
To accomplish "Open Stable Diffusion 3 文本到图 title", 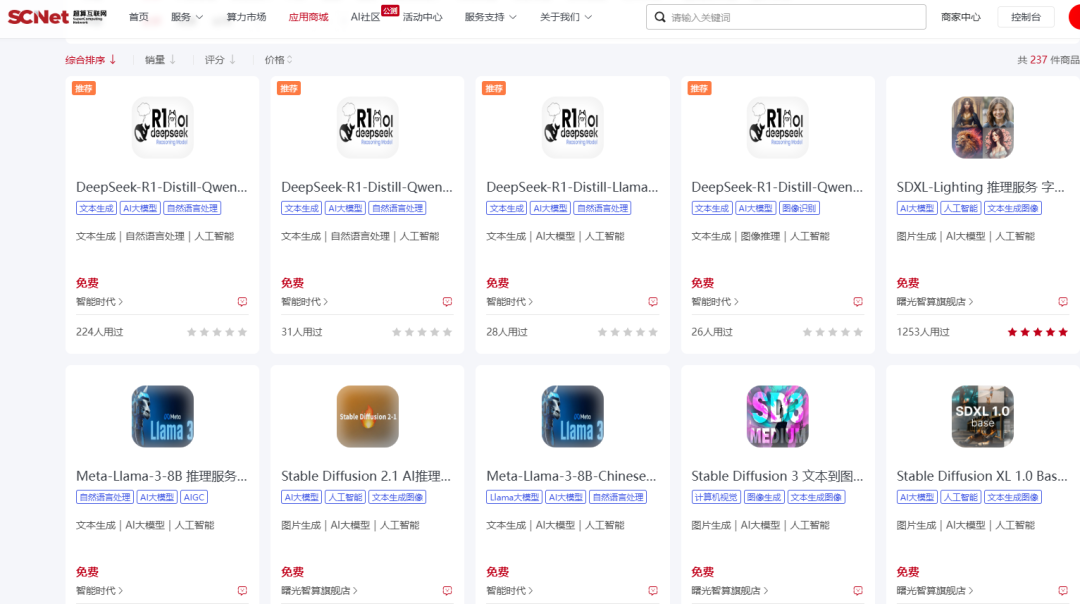I will 777,476.
